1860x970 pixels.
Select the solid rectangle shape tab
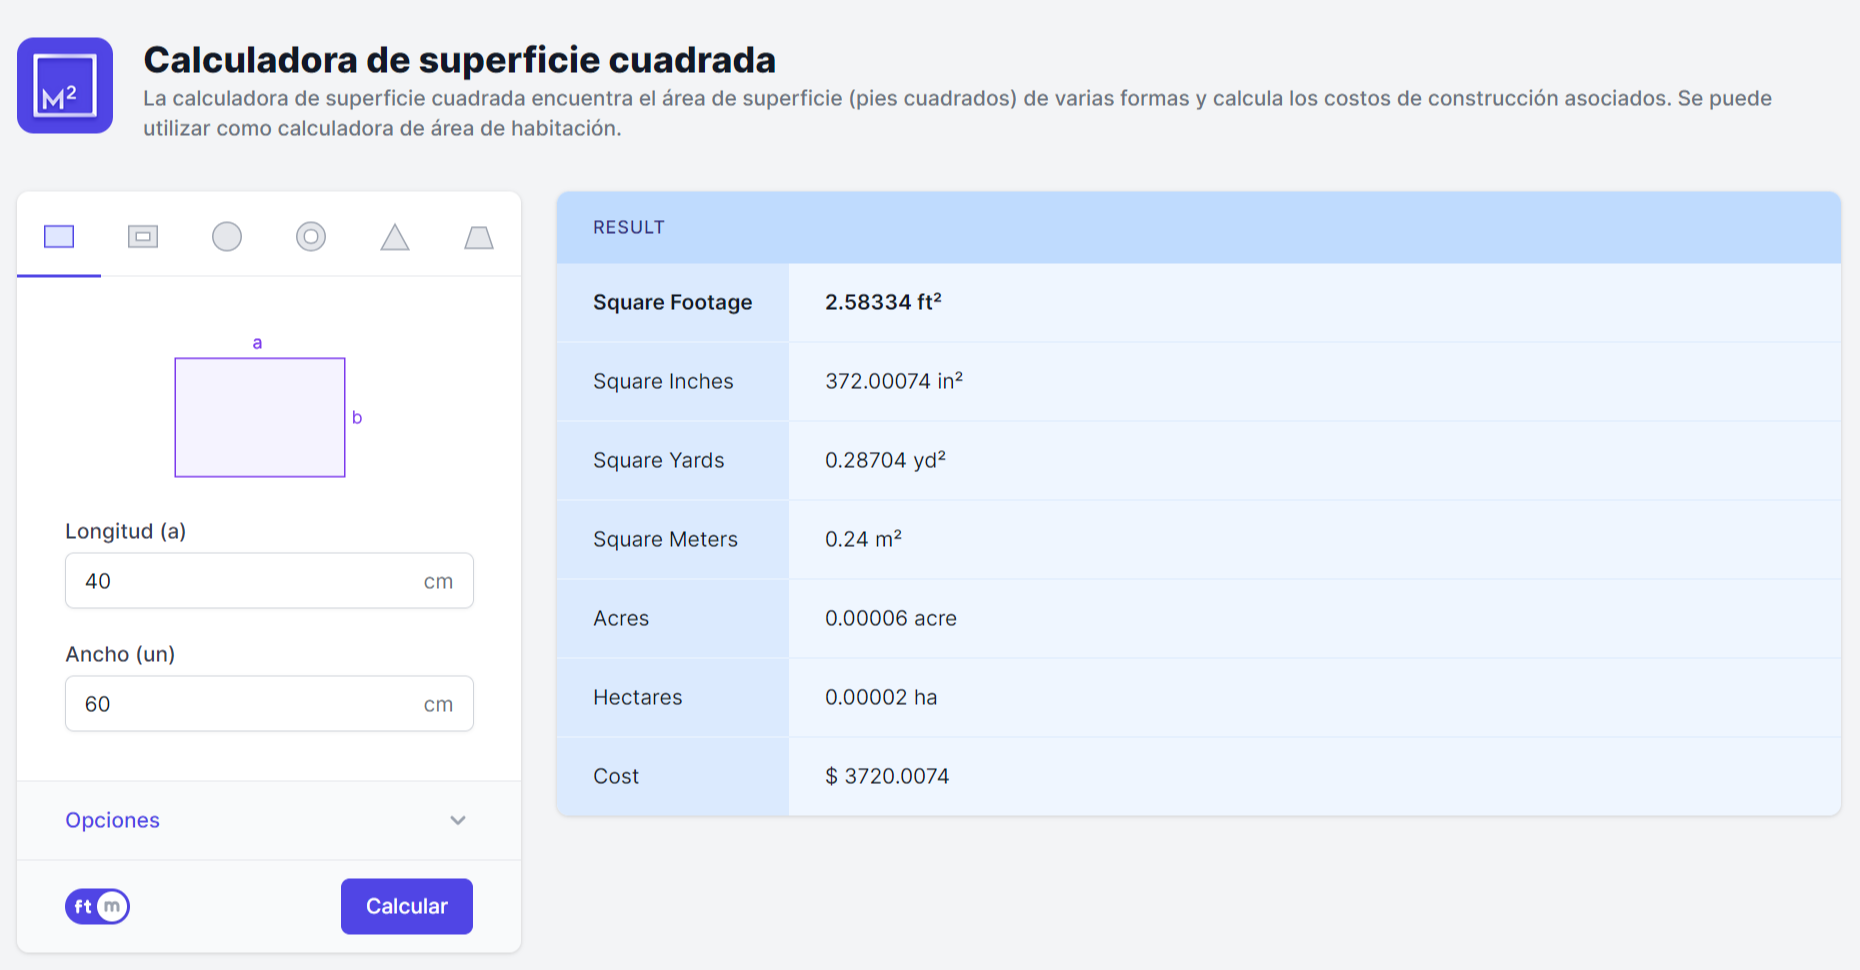tap(59, 237)
